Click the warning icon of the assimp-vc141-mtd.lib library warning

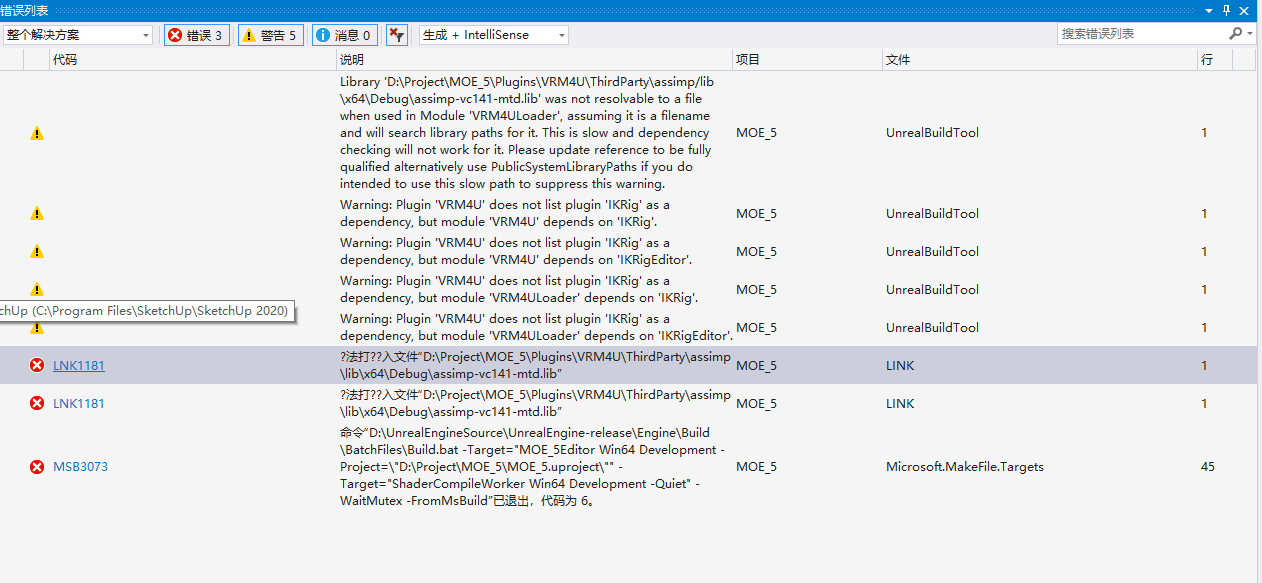(37, 133)
